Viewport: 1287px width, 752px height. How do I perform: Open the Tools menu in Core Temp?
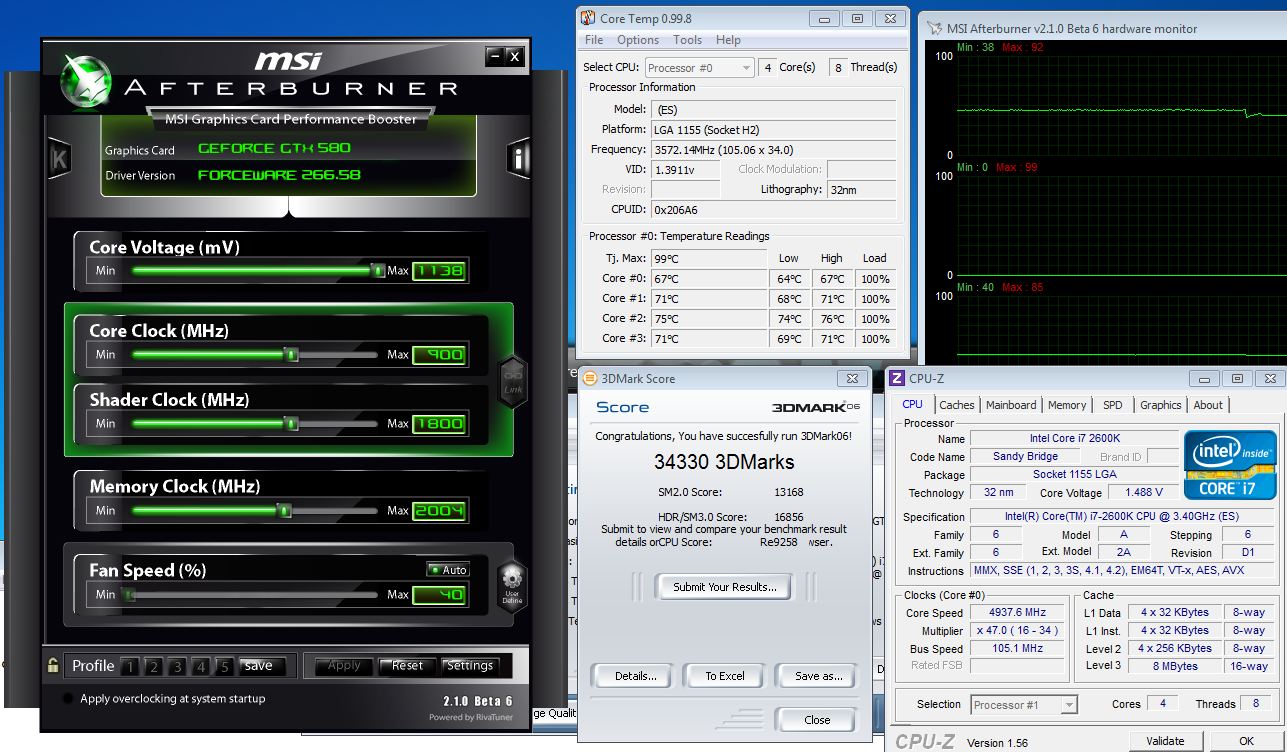tap(687, 40)
